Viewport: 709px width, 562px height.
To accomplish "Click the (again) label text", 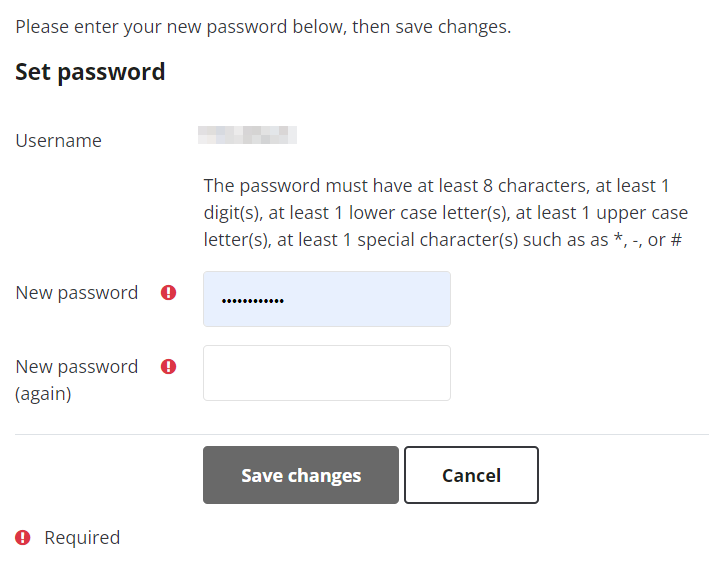I will click(x=43, y=394).
